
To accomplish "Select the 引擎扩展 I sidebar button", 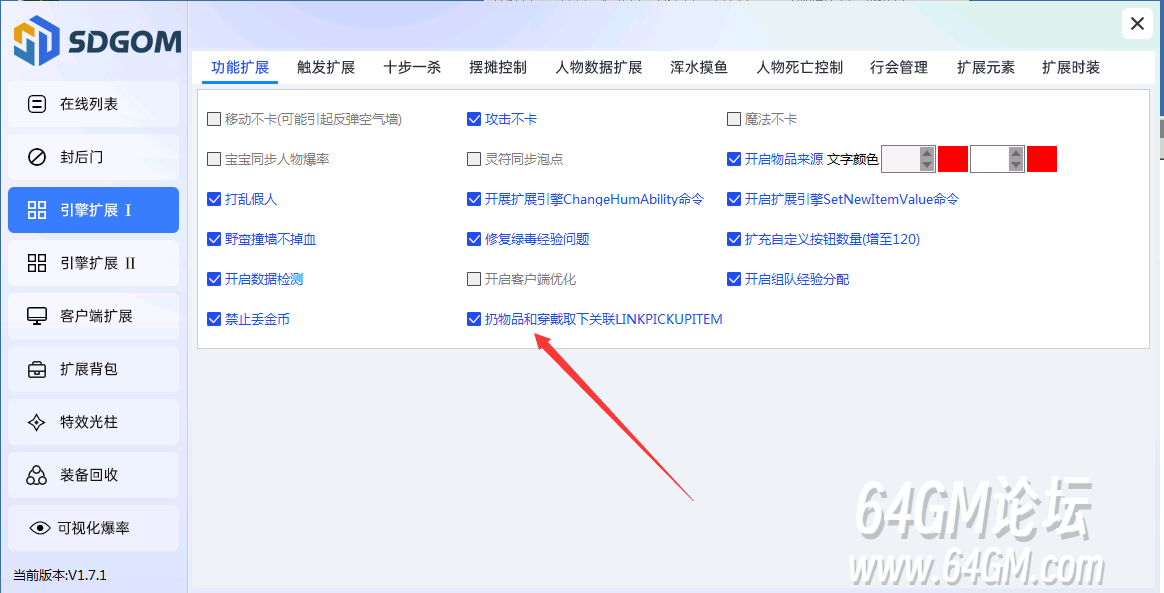I will (93, 210).
